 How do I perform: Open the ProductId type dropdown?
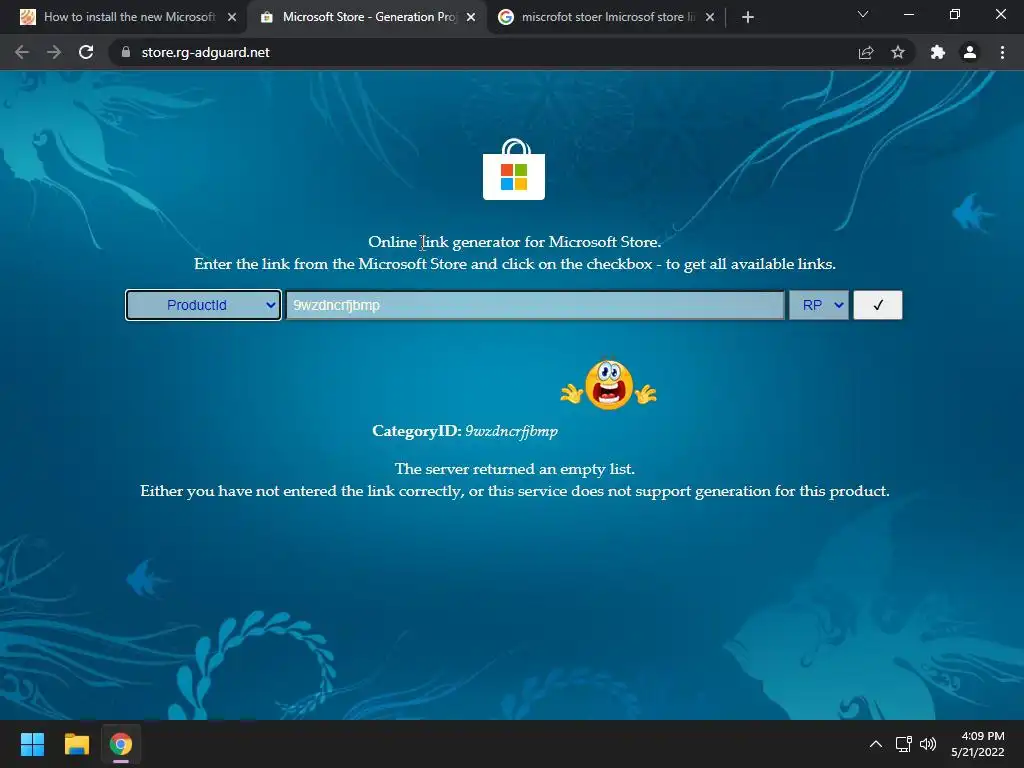tap(203, 305)
